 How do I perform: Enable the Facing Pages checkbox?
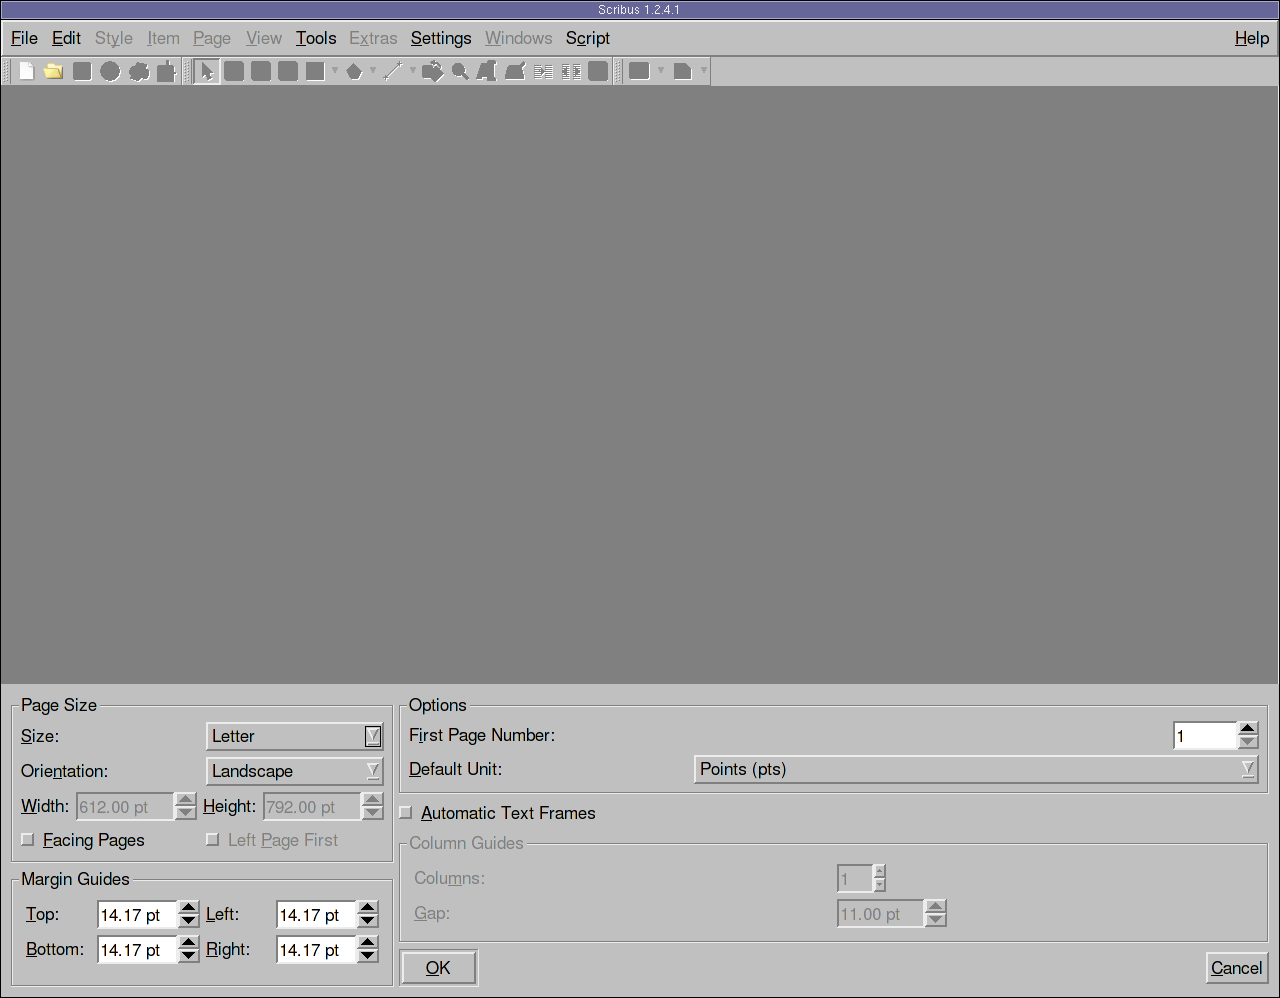[28, 840]
